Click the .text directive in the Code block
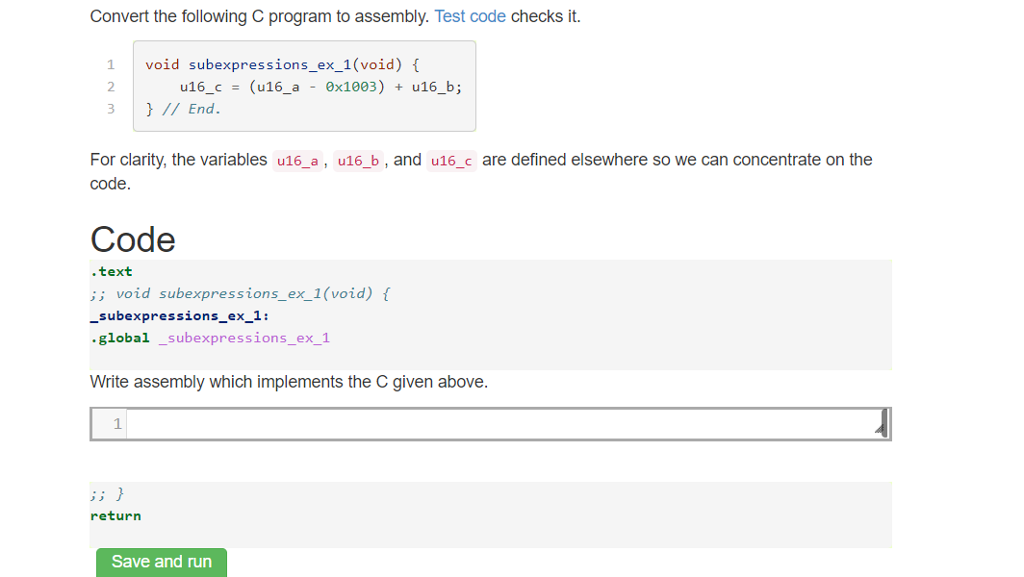1024x577 pixels. [109, 271]
